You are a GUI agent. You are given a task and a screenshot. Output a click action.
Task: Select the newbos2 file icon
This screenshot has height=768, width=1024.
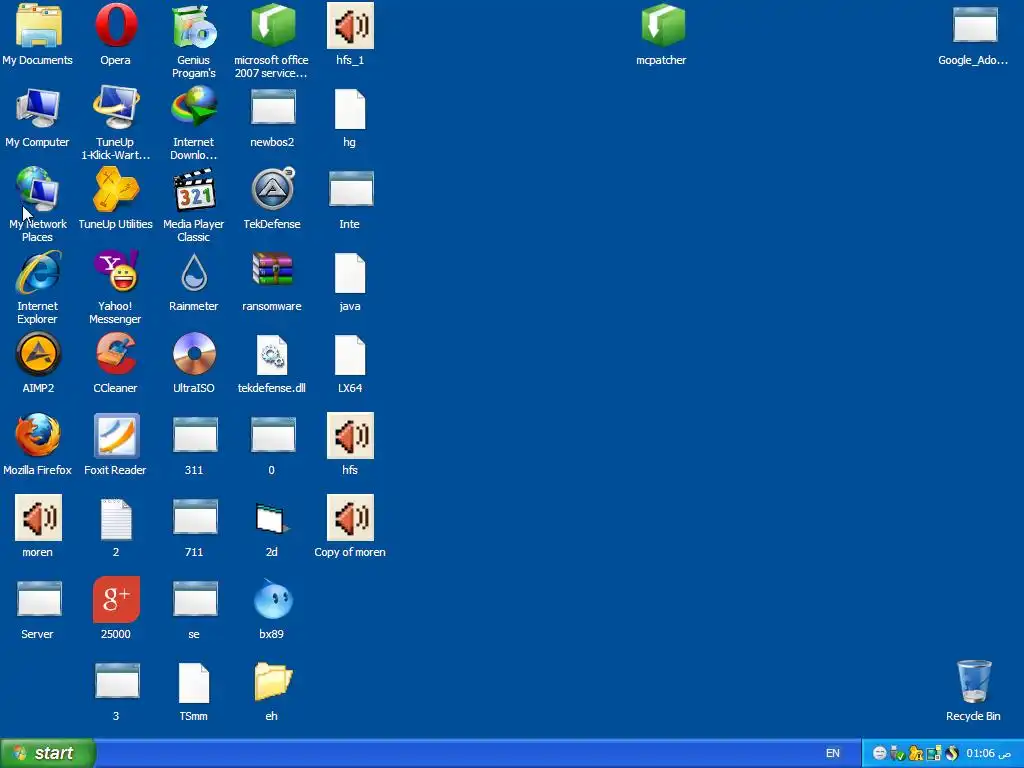coord(273,107)
